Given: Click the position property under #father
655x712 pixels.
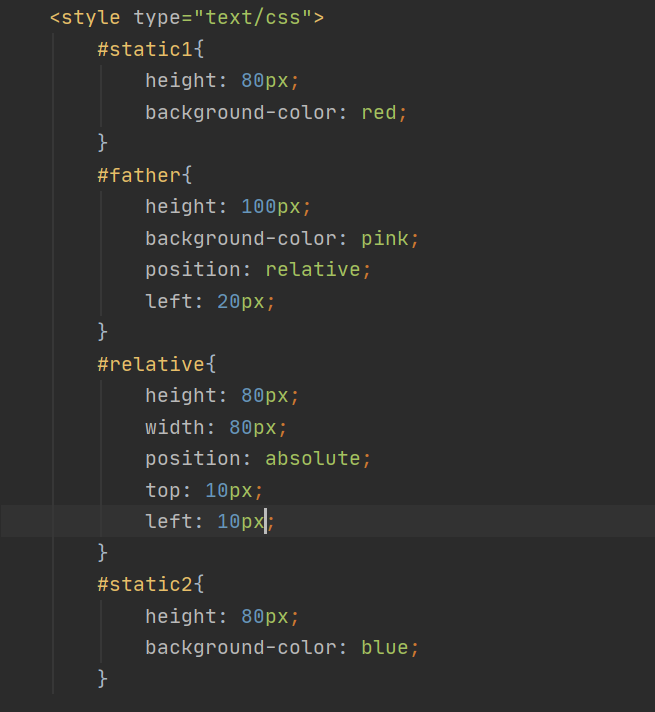Looking at the screenshot, I should click(x=192, y=270).
